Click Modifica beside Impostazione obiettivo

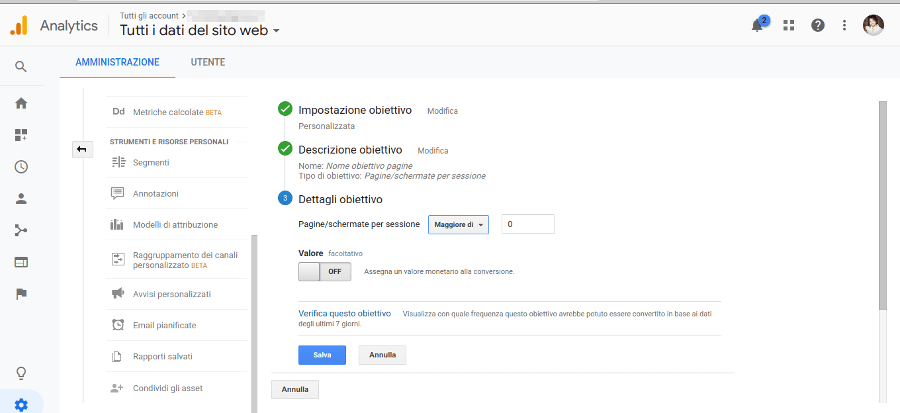(443, 111)
